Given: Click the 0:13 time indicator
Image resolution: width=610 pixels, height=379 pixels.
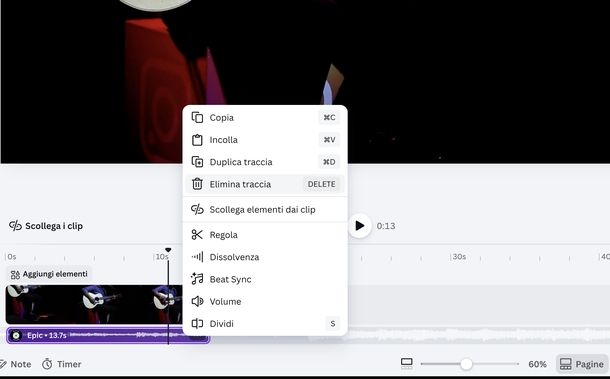Looking at the screenshot, I should [x=386, y=226].
